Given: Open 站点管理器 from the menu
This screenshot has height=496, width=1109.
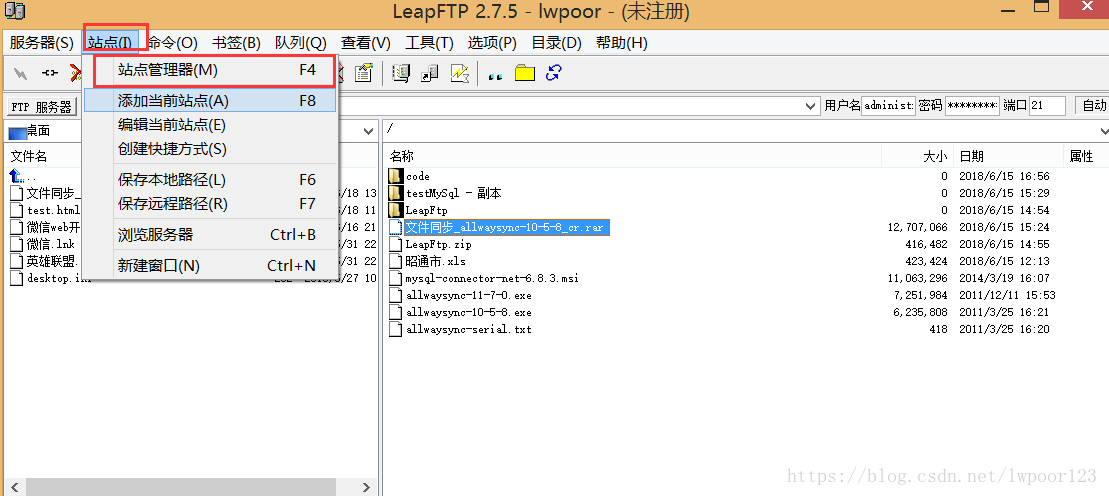Looking at the screenshot, I should tap(167, 70).
